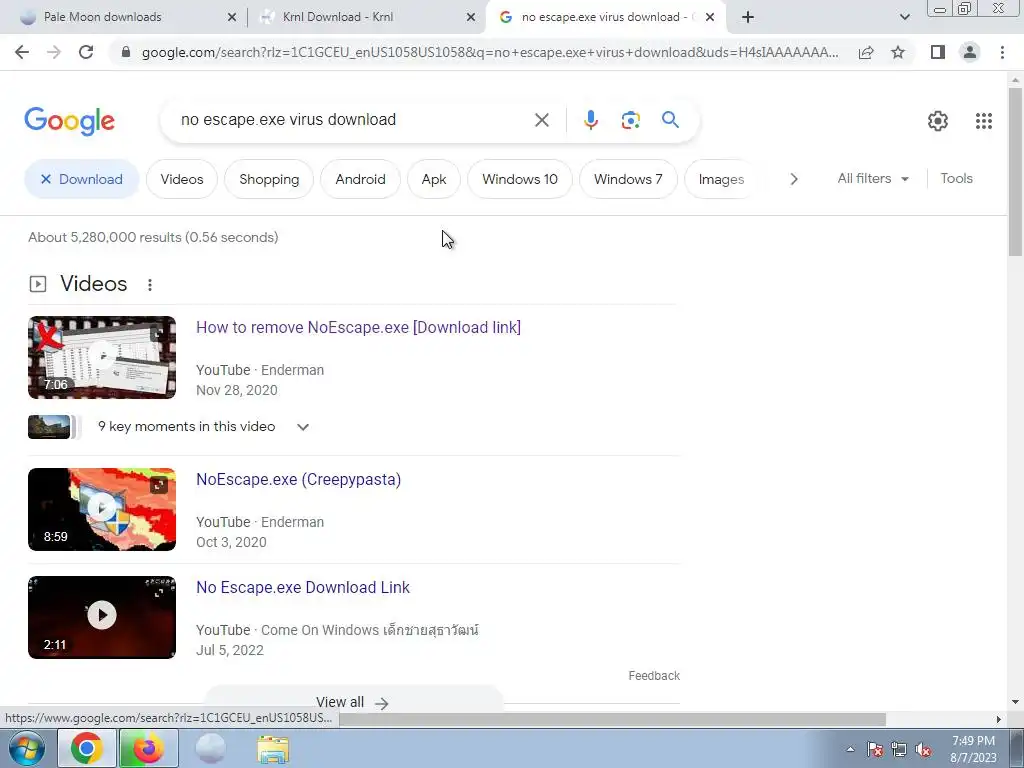1024x768 pixels.
Task: Click into the Google search field
Action: pos(353,120)
